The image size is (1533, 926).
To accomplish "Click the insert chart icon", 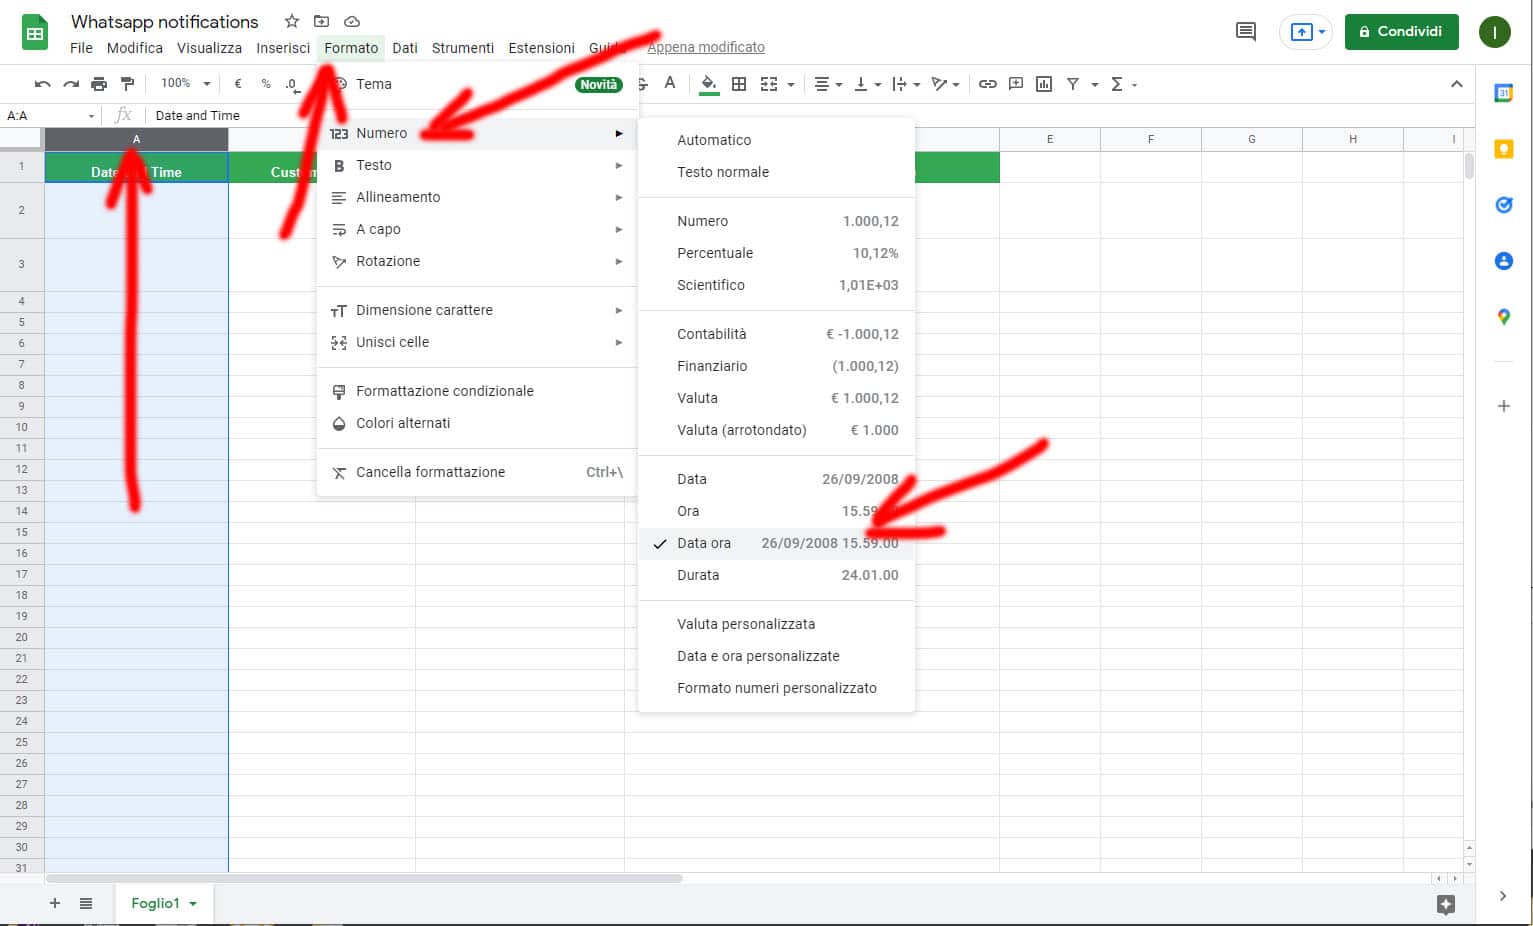I will point(1044,84).
